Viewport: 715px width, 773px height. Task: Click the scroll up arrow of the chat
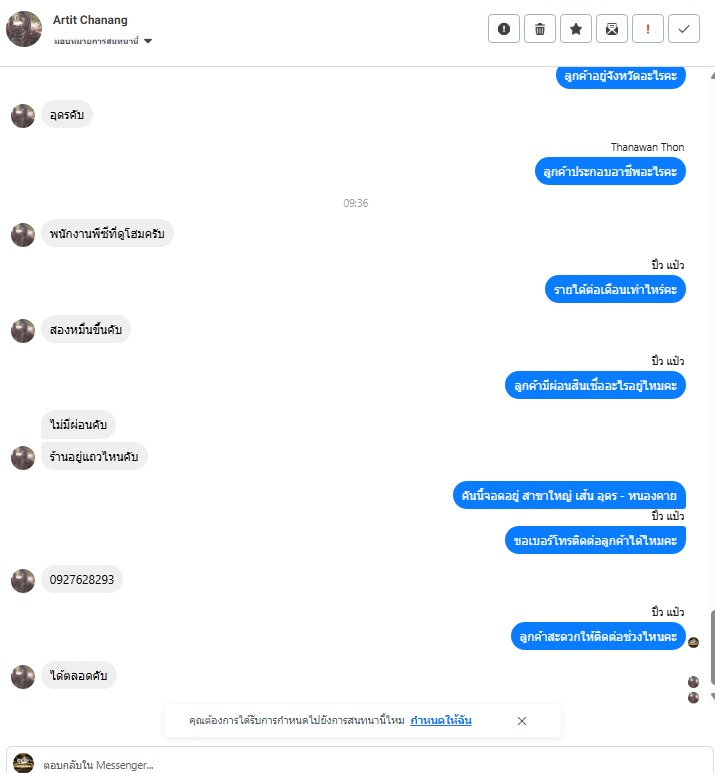click(x=713, y=75)
